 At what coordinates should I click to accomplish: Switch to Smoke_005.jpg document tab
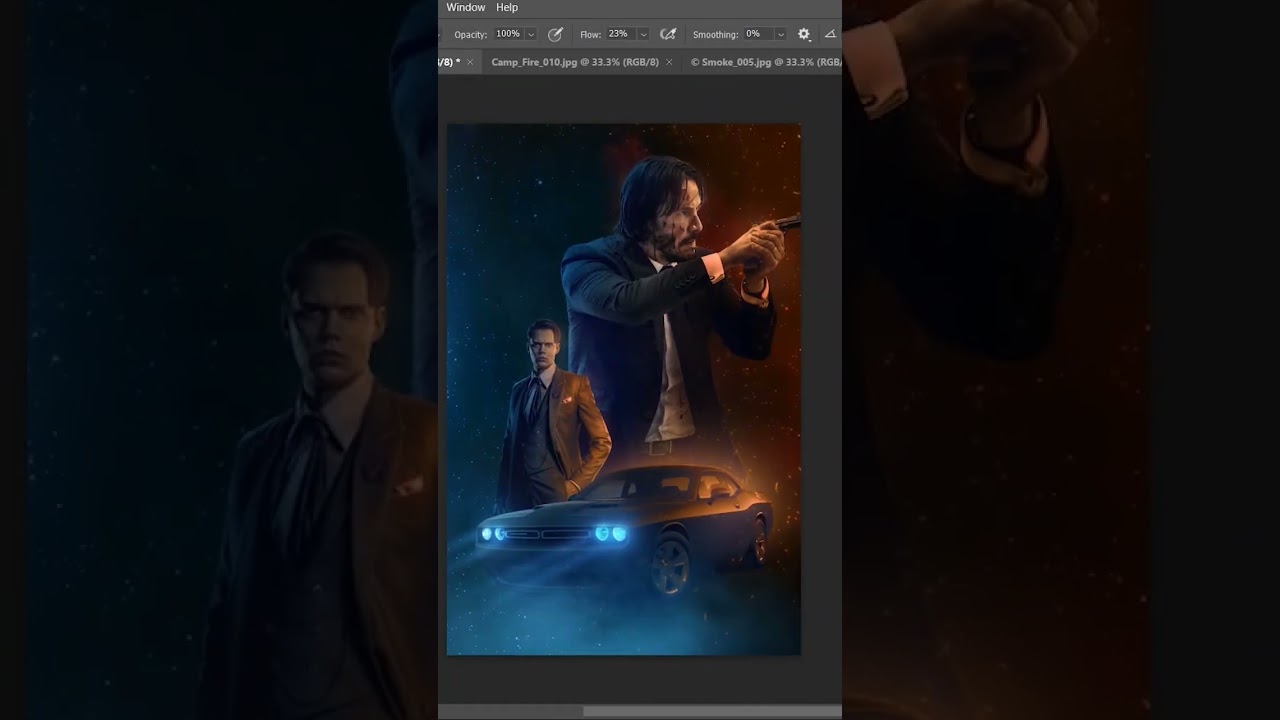(766, 62)
